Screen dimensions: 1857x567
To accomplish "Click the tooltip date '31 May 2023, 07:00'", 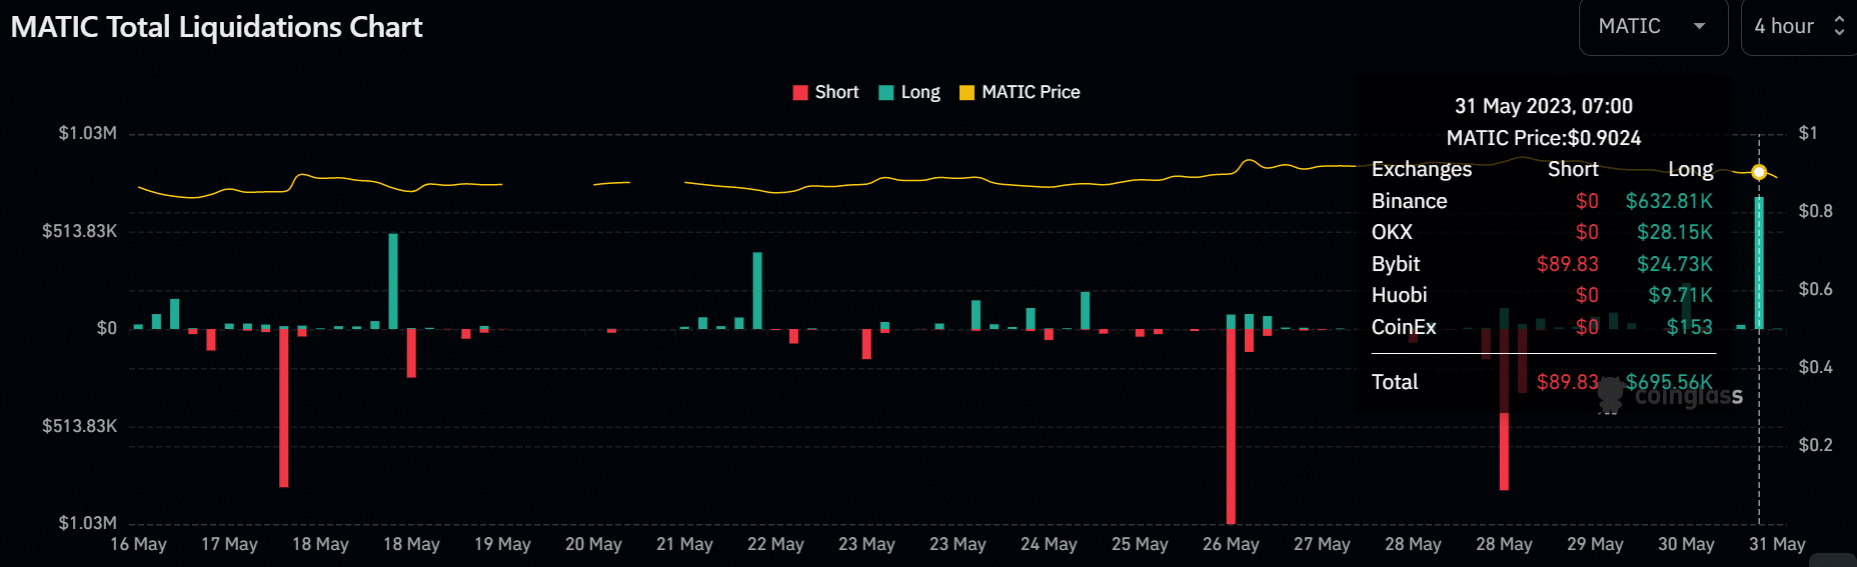I will (x=1543, y=106).
